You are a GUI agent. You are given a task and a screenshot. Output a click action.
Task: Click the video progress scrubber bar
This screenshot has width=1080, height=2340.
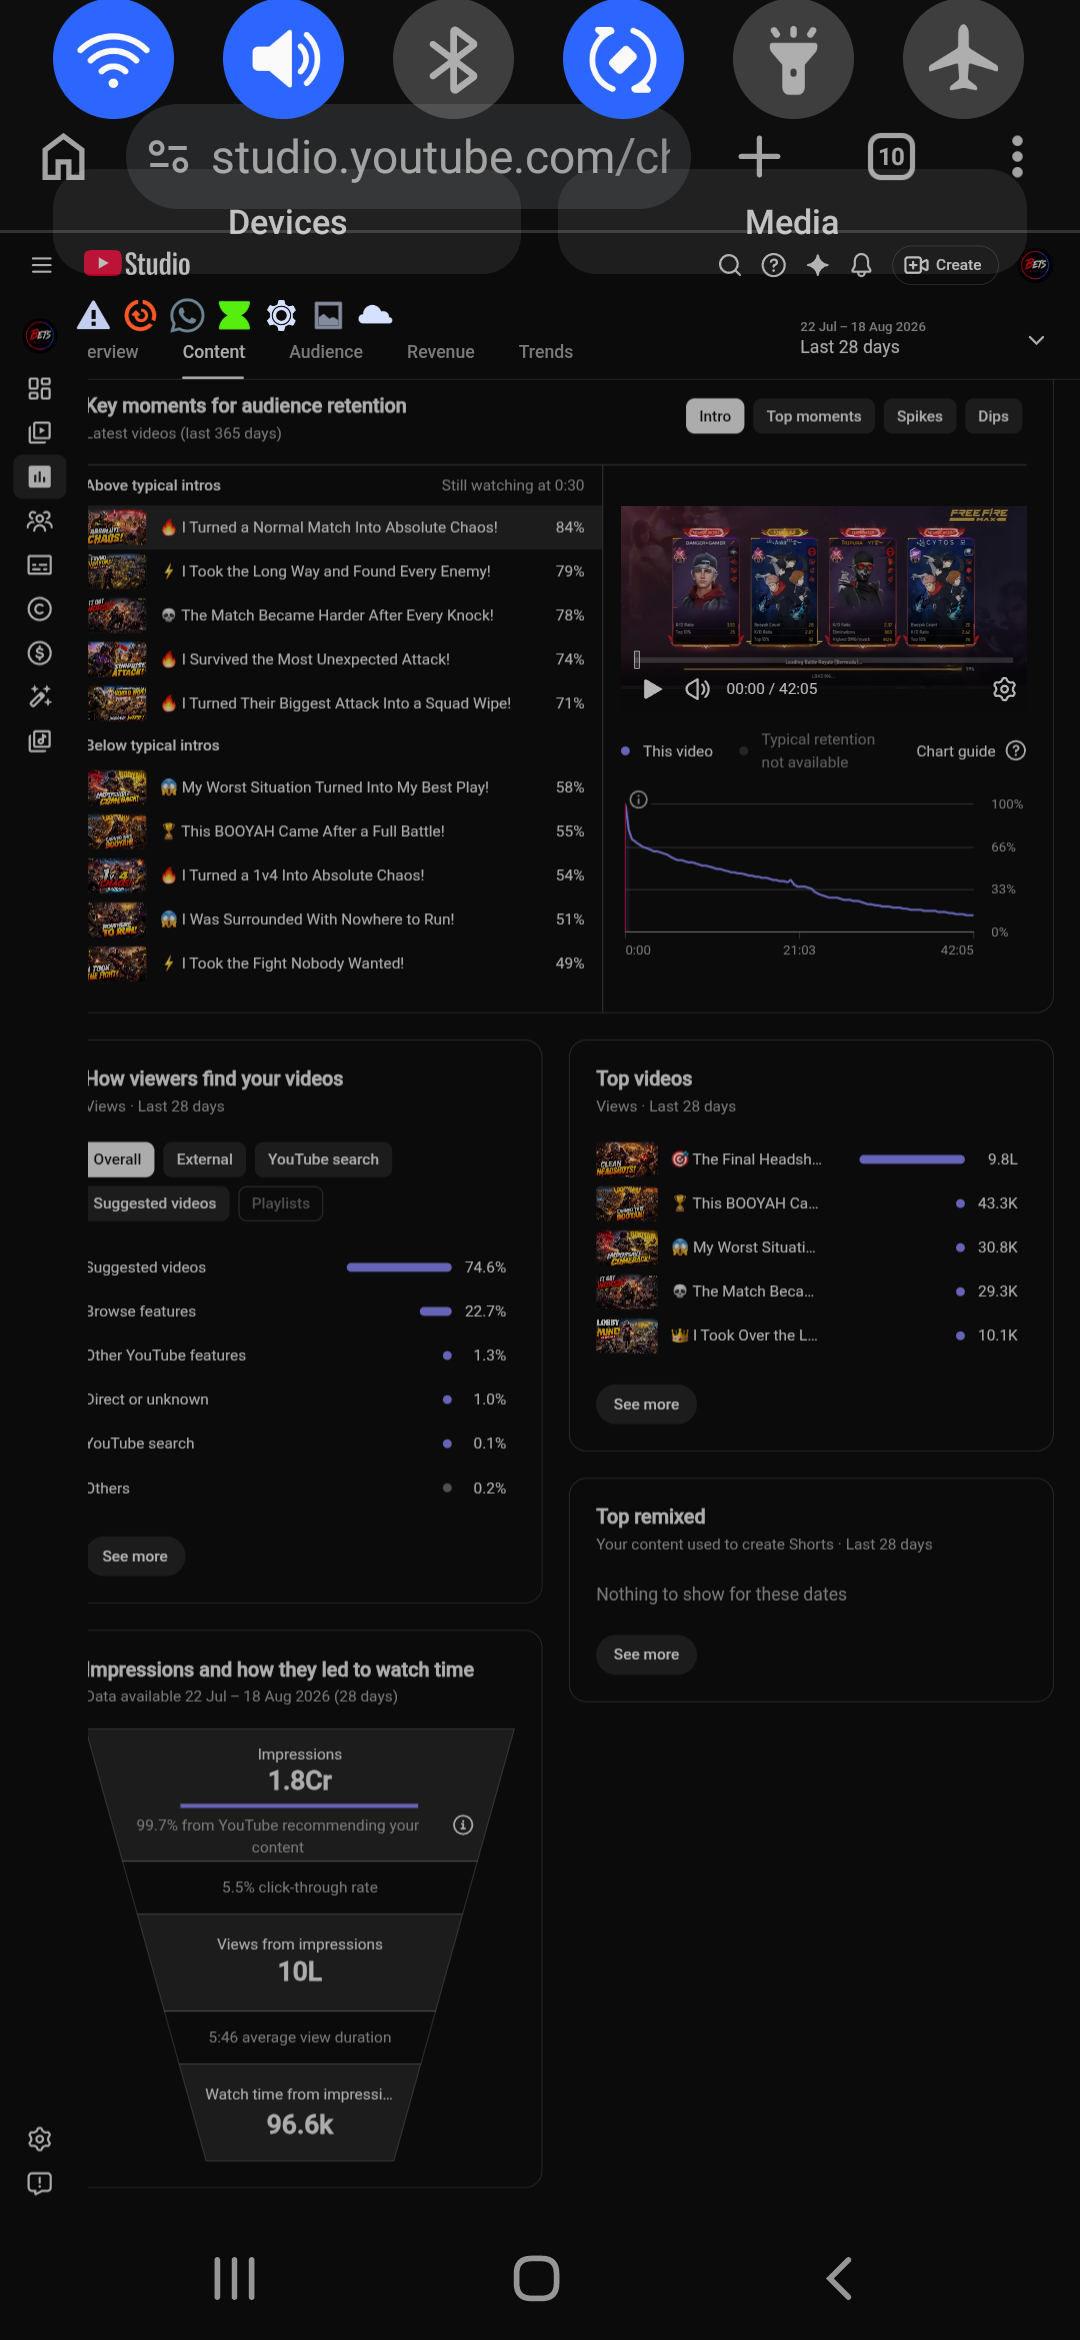click(x=824, y=660)
